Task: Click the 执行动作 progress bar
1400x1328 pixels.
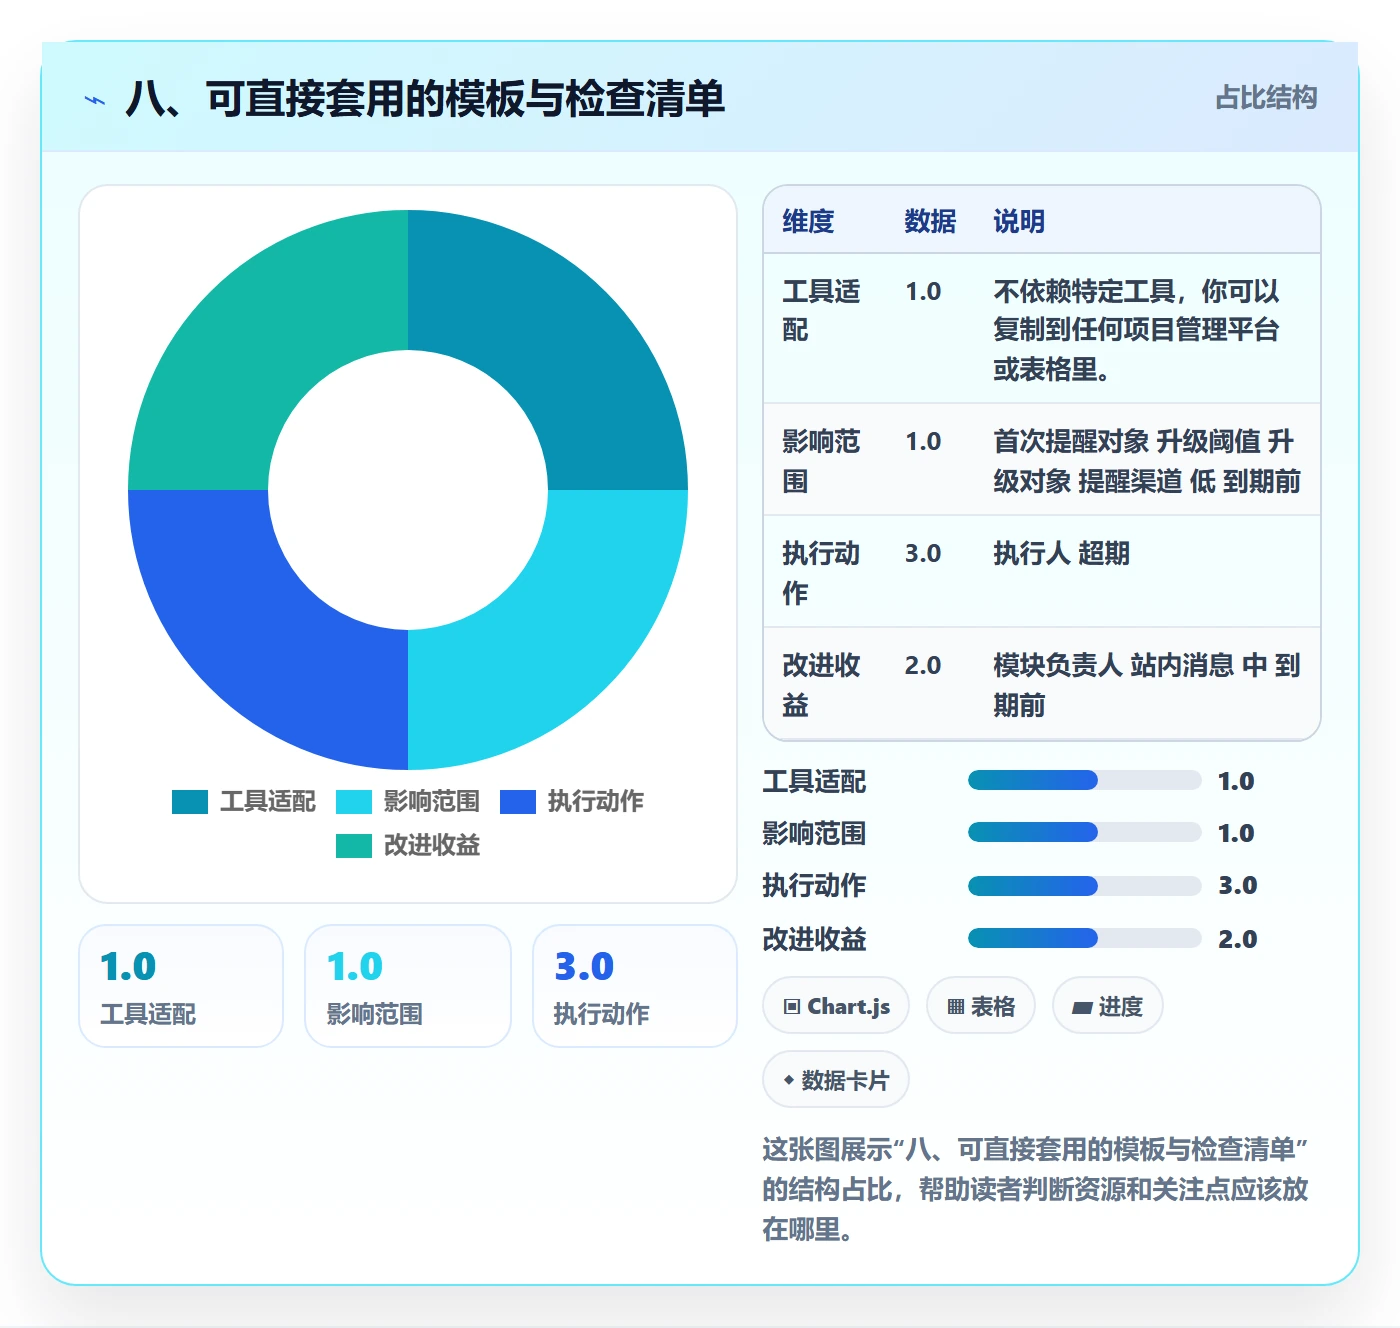Action: (1085, 885)
